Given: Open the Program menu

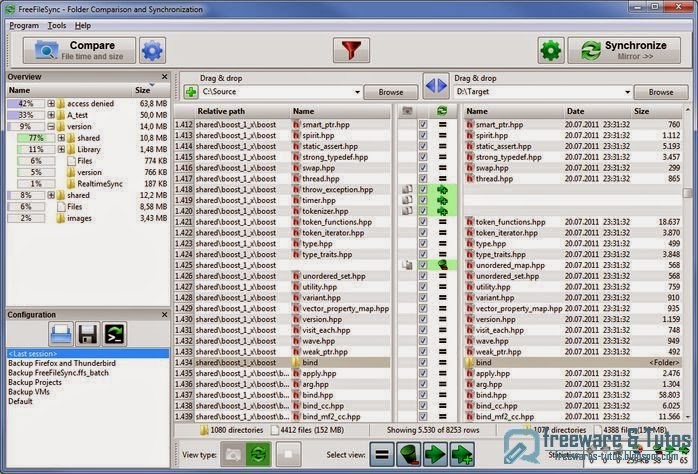Looking at the screenshot, I should pyautogui.click(x=24, y=25).
